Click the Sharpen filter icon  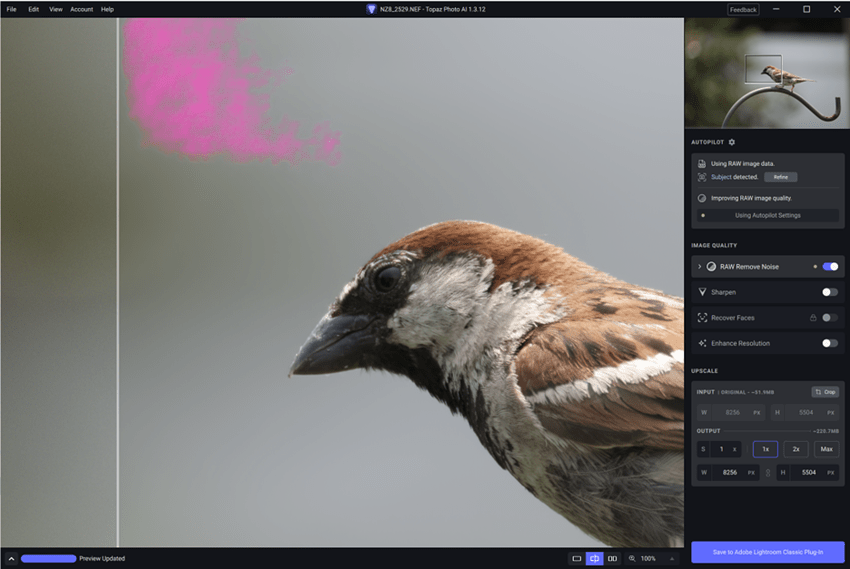pos(702,292)
